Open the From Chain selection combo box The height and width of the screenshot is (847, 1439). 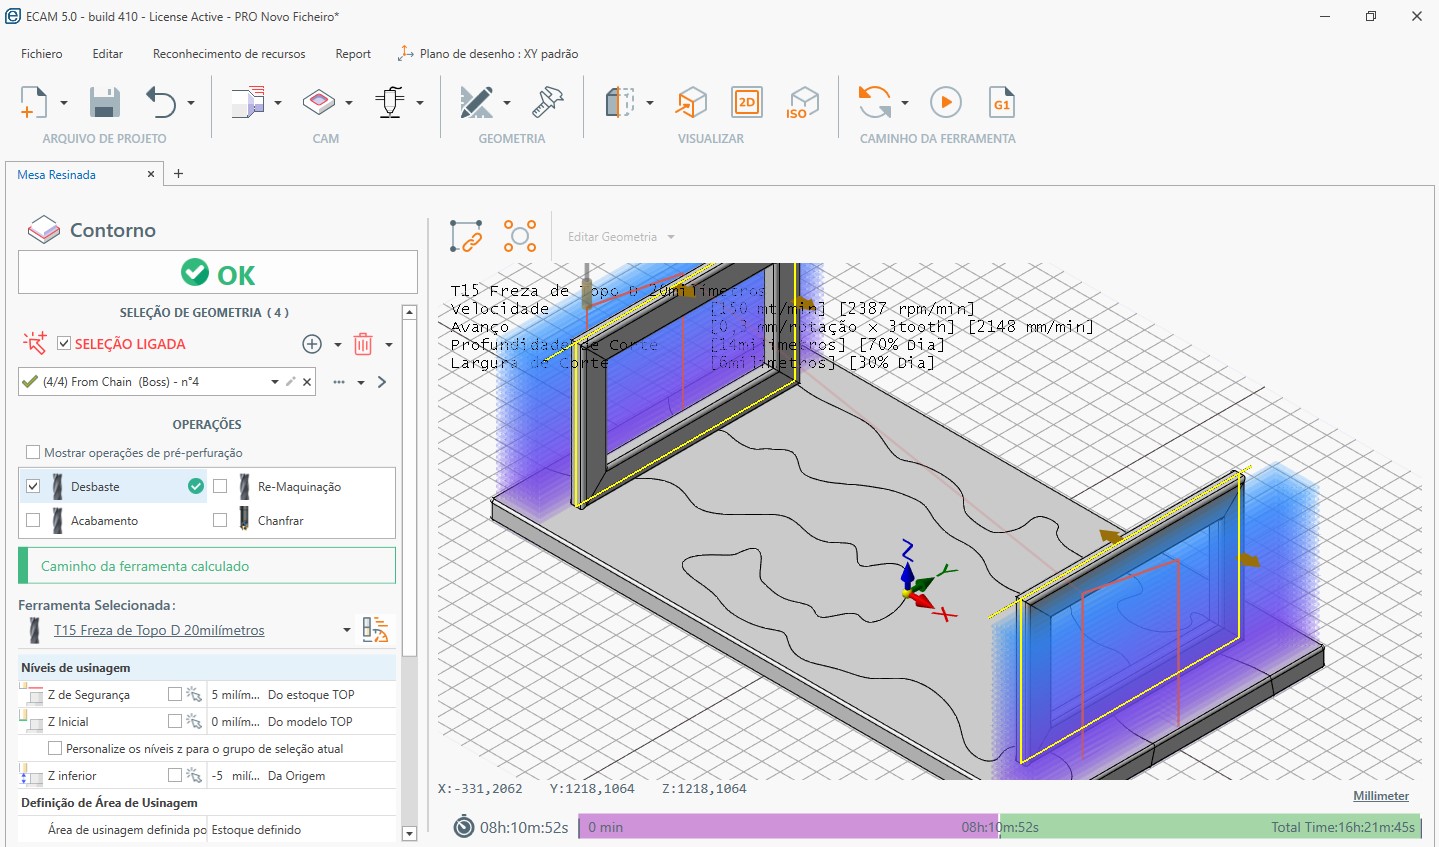pos(167,382)
